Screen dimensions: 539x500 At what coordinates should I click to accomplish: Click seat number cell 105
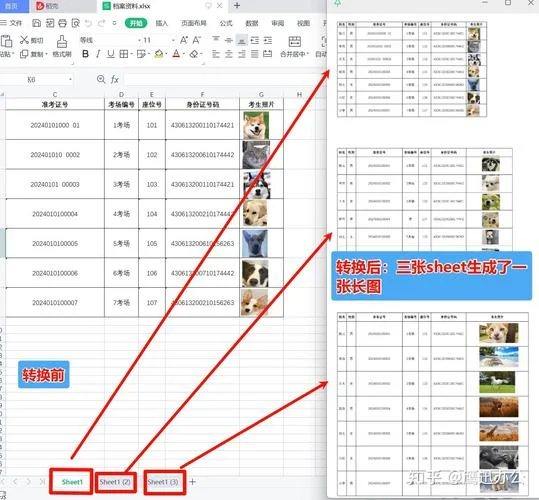click(152, 243)
